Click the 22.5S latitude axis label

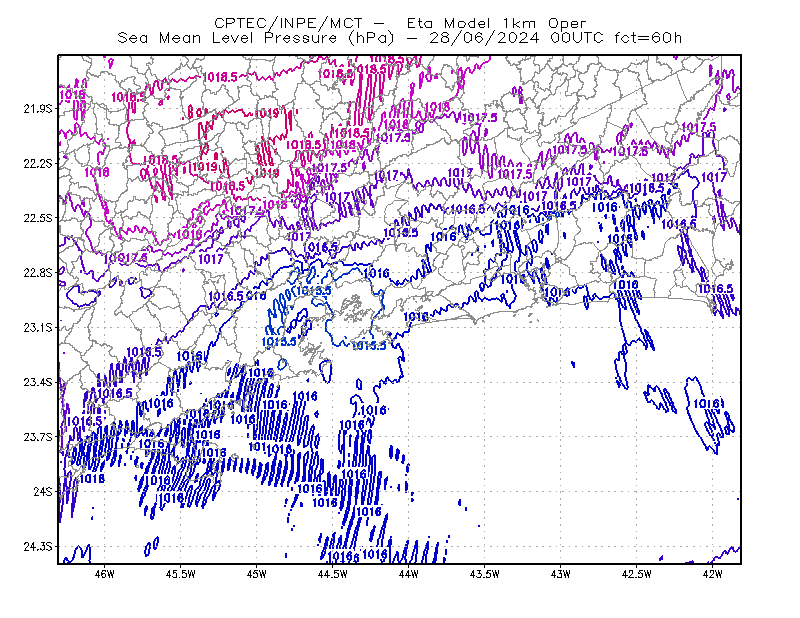[38, 218]
